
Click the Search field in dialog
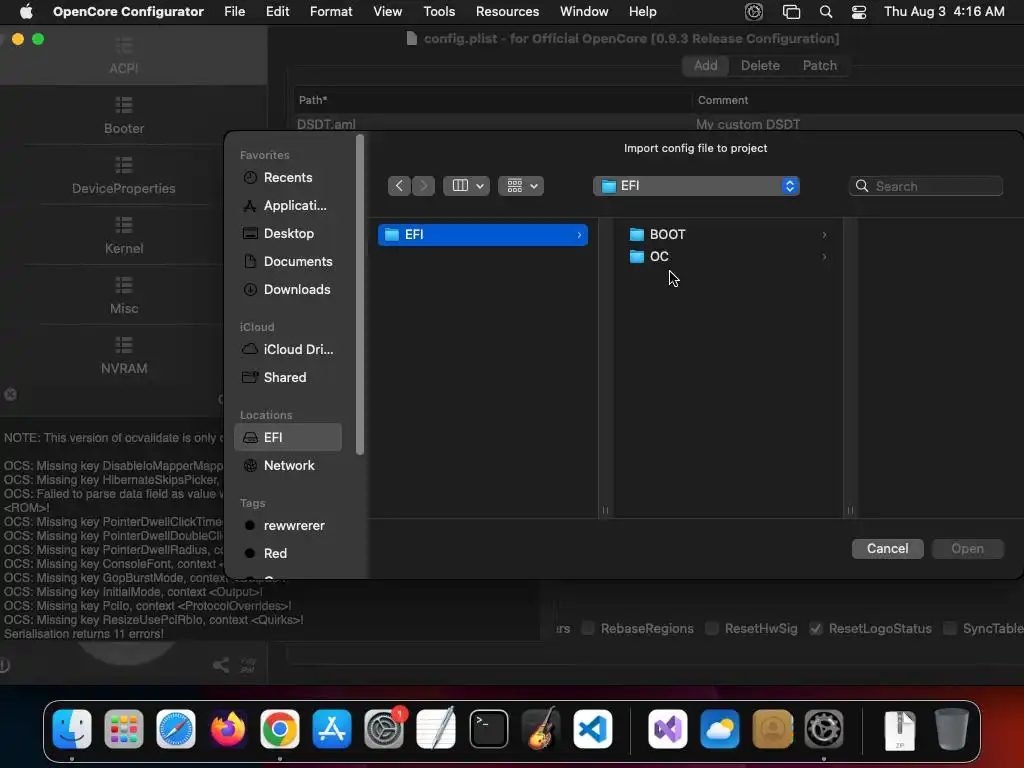point(925,186)
